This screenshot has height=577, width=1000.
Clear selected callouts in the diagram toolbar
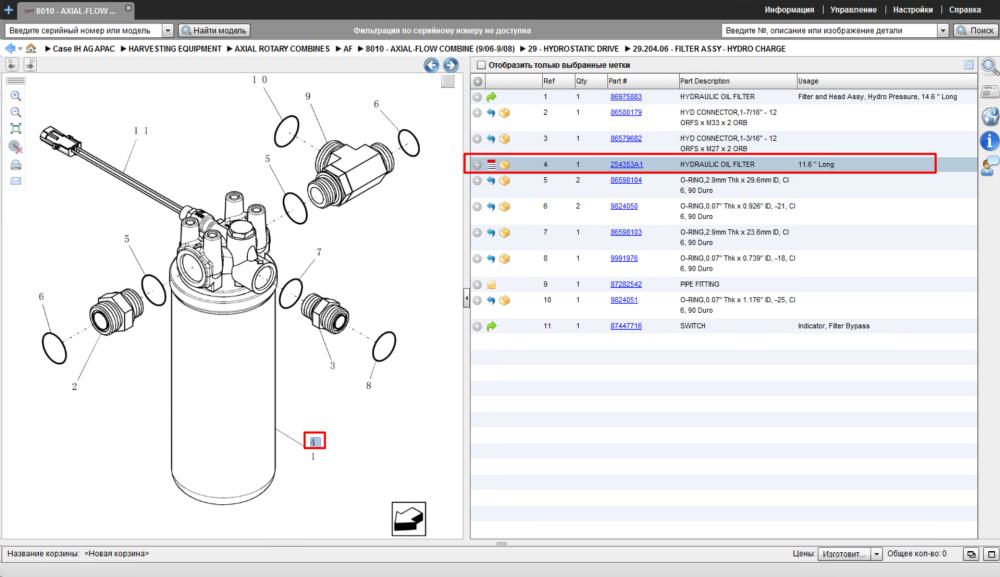pyautogui.click(x=15, y=147)
